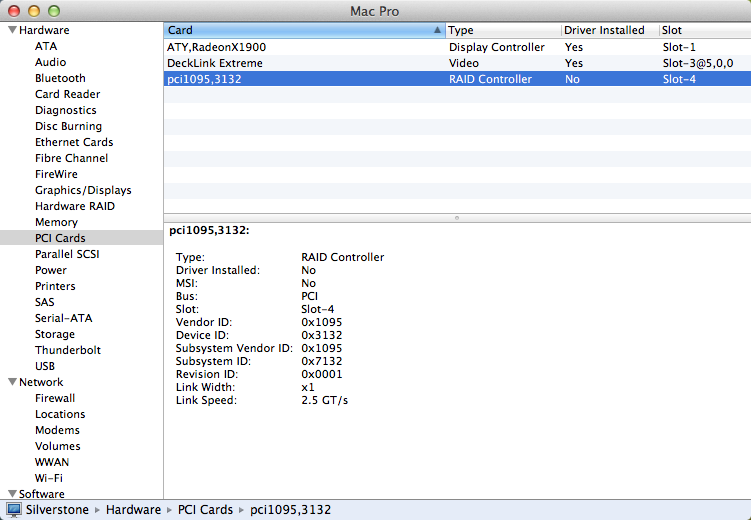The height and width of the screenshot is (520, 751).
Task: Open Firewall under Network
Action: 55,398
